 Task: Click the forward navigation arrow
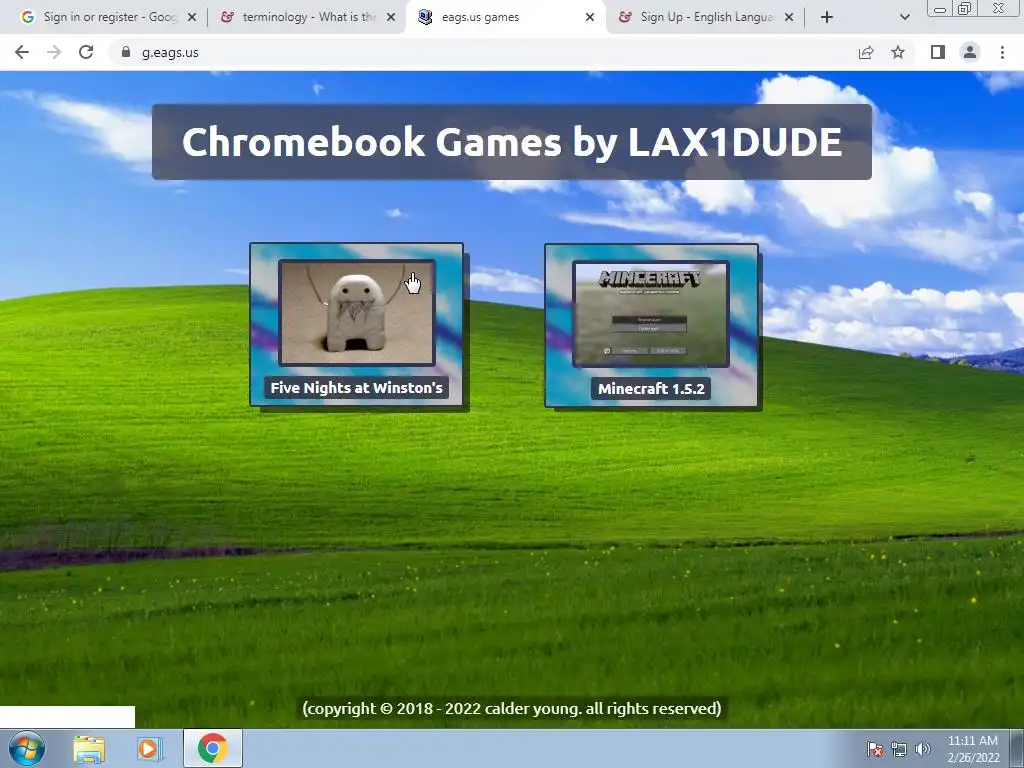pyautogui.click(x=54, y=52)
